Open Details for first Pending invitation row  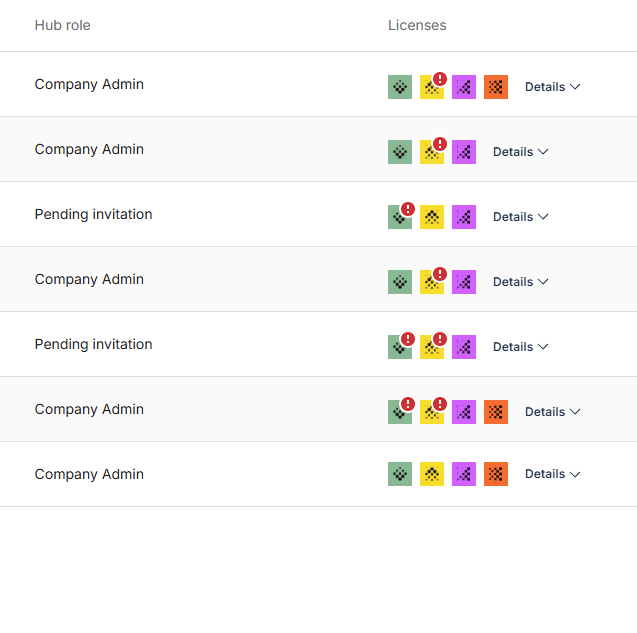coord(520,217)
